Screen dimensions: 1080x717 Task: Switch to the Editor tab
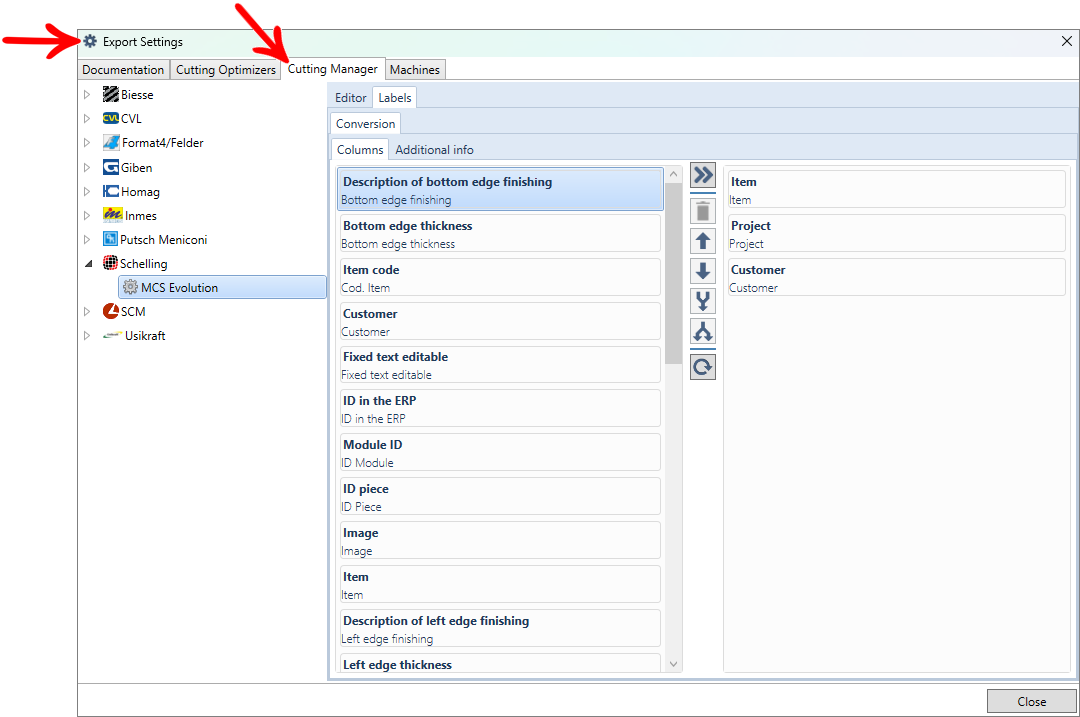click(351, 98)
